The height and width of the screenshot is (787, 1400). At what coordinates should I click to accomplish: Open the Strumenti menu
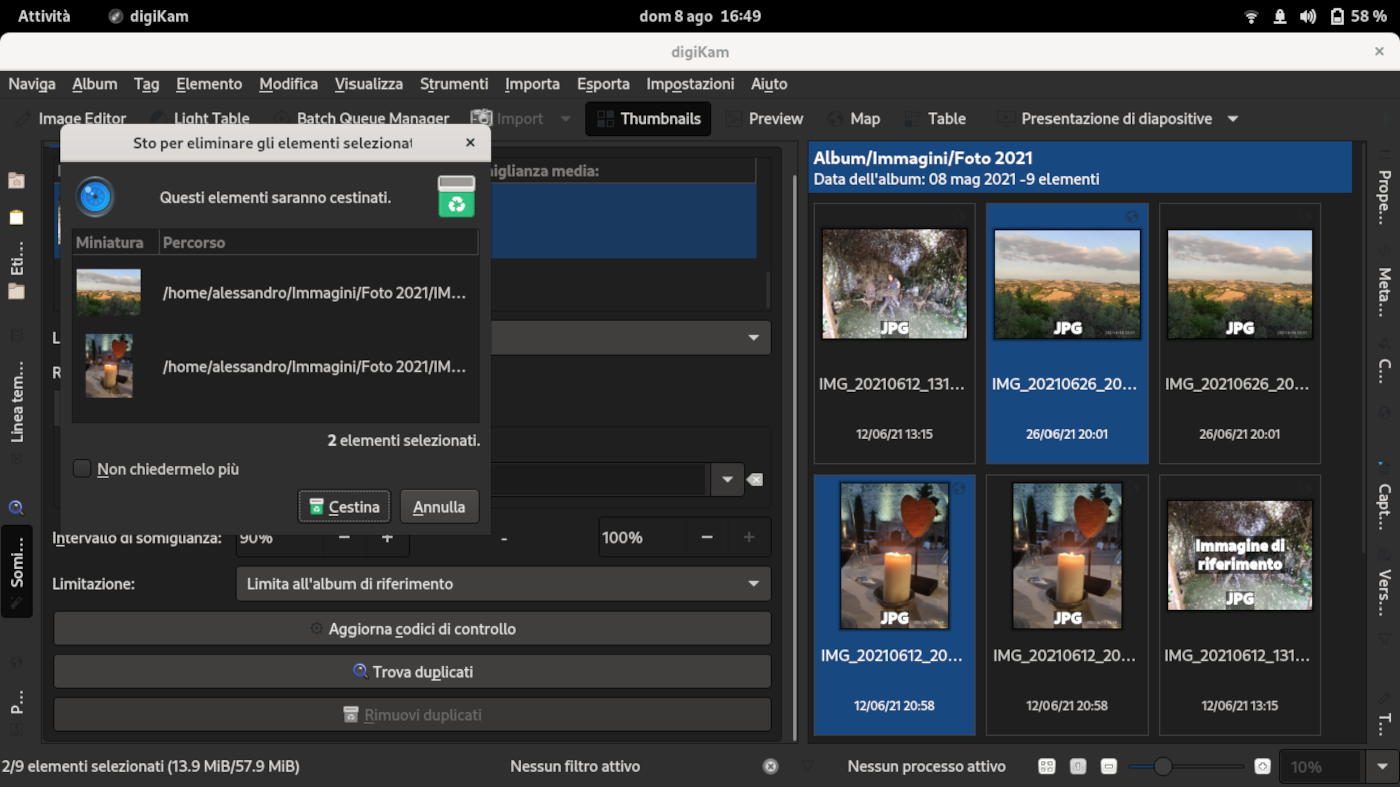pos(454,84)
